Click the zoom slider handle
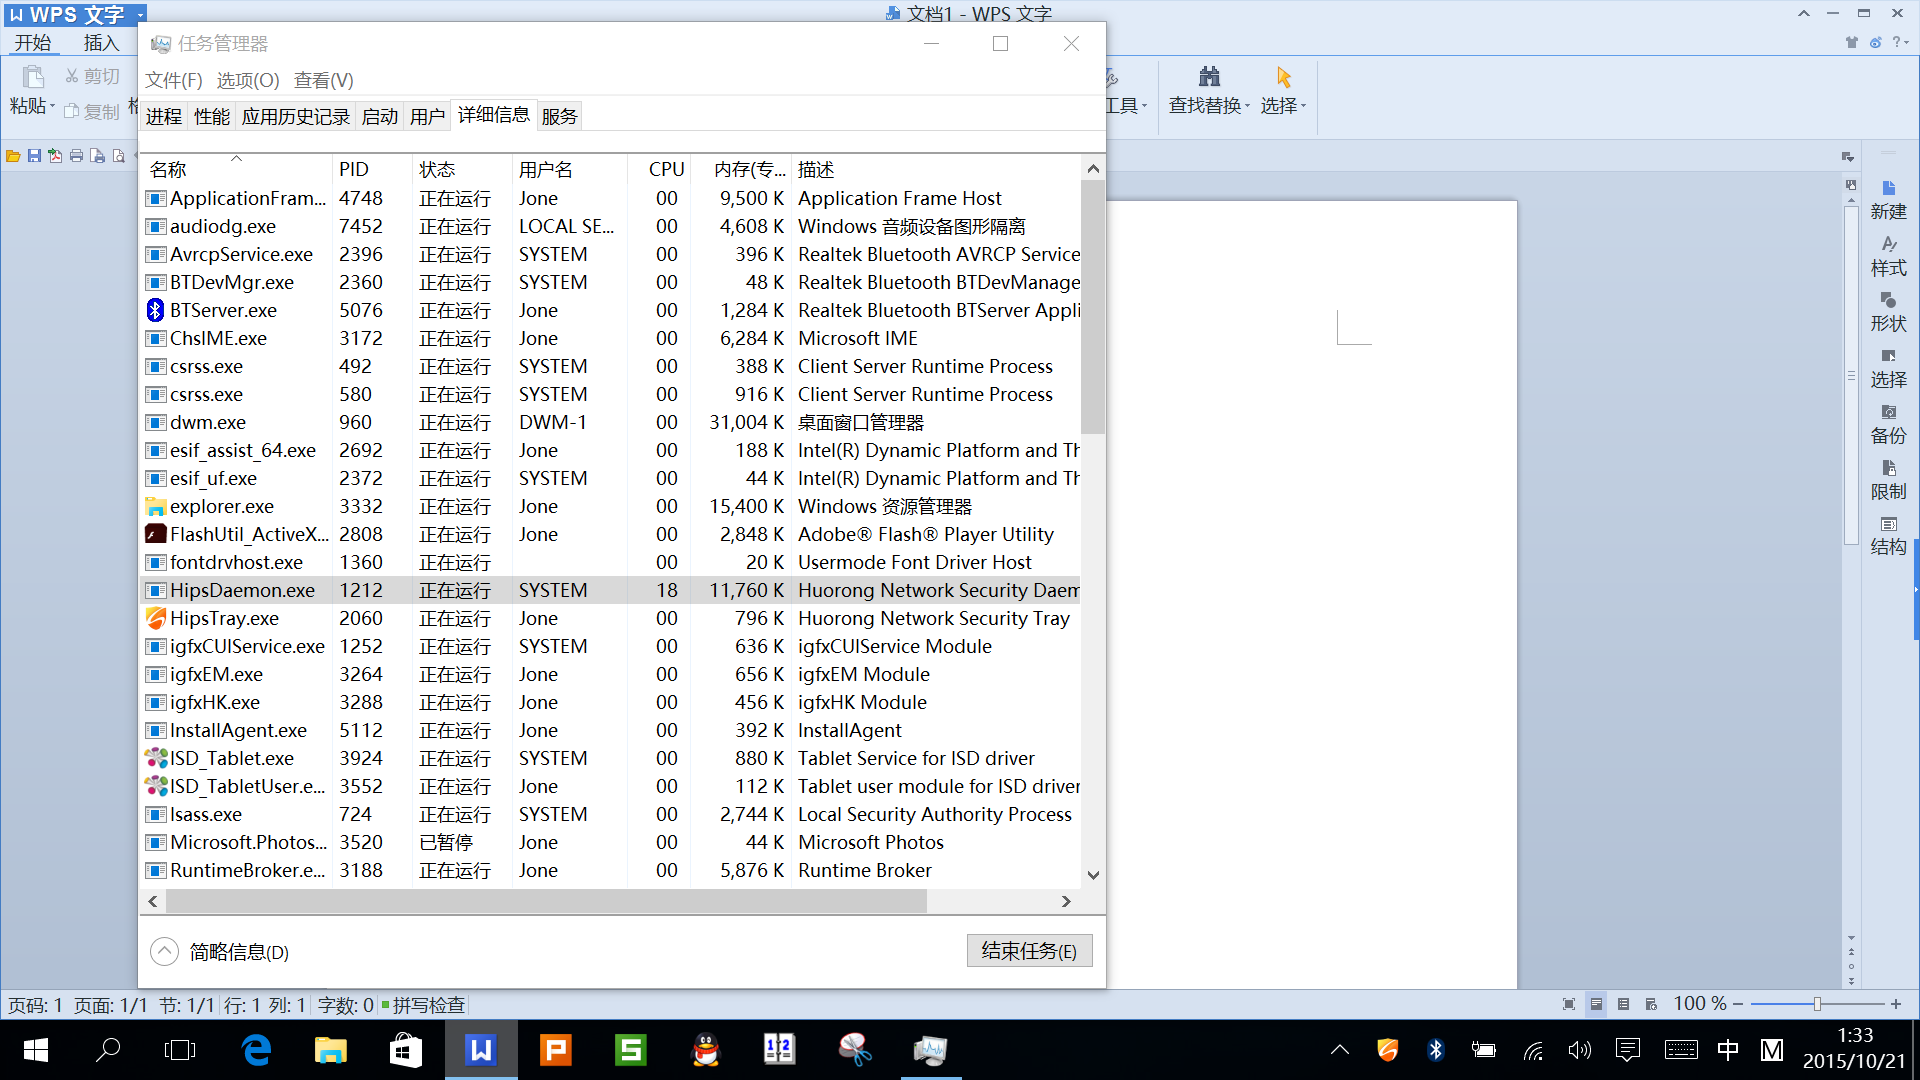 1817,1004
